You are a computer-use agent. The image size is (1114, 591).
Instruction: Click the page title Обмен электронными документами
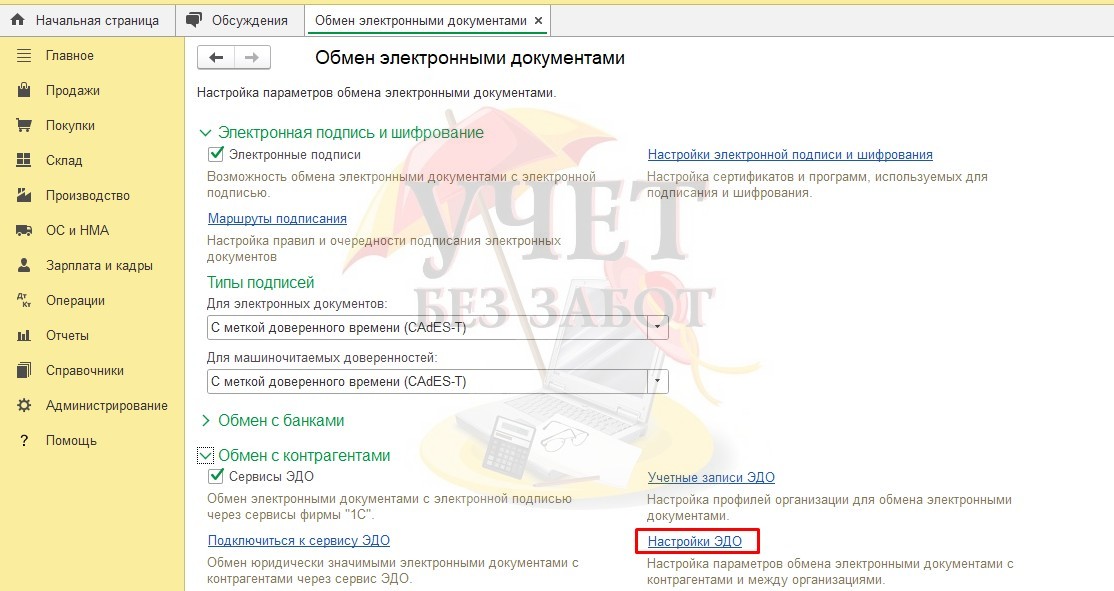pos(470,58)
